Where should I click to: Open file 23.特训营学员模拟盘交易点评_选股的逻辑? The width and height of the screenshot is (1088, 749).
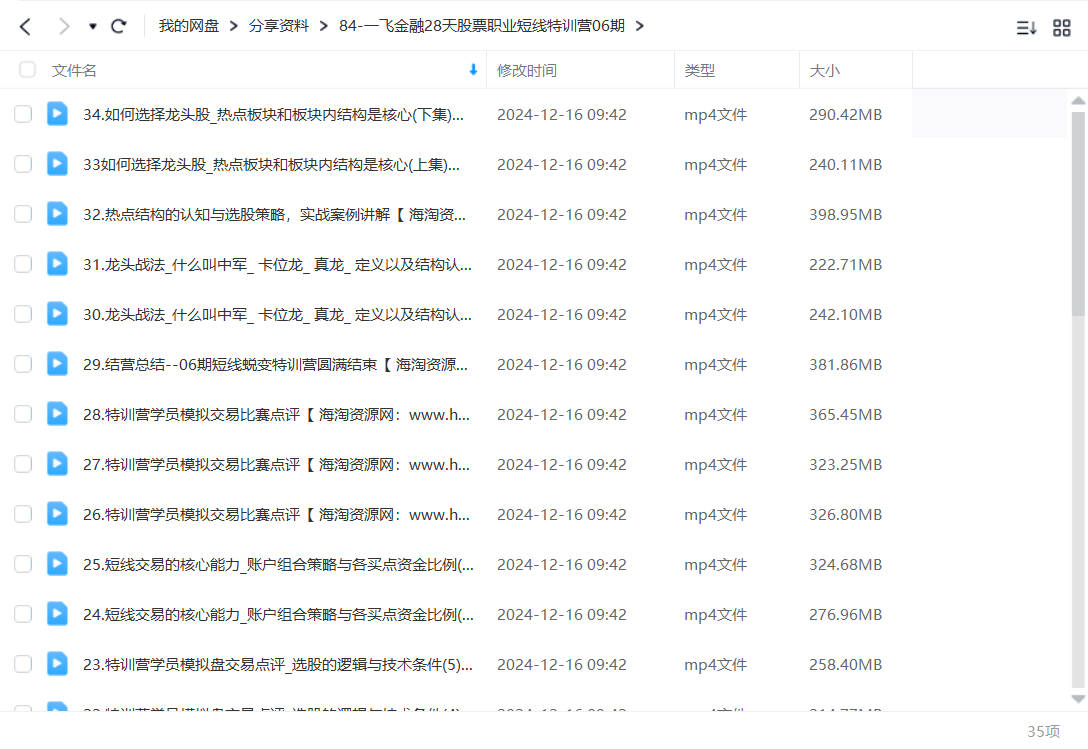[x=278, y=664]
